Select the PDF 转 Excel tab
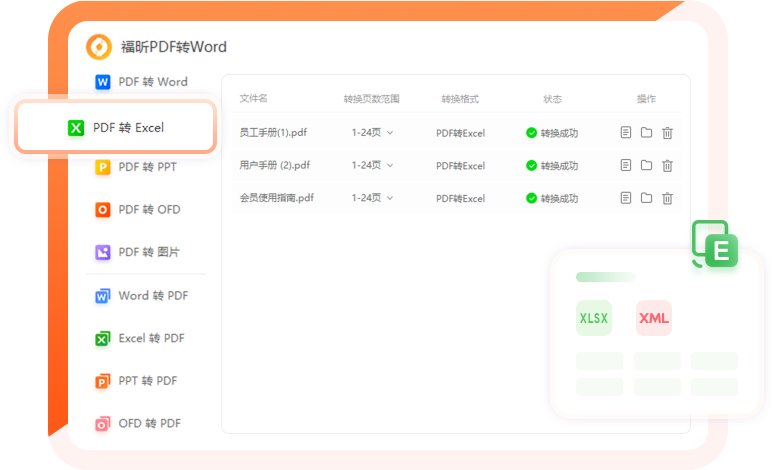 click(115, 128)
